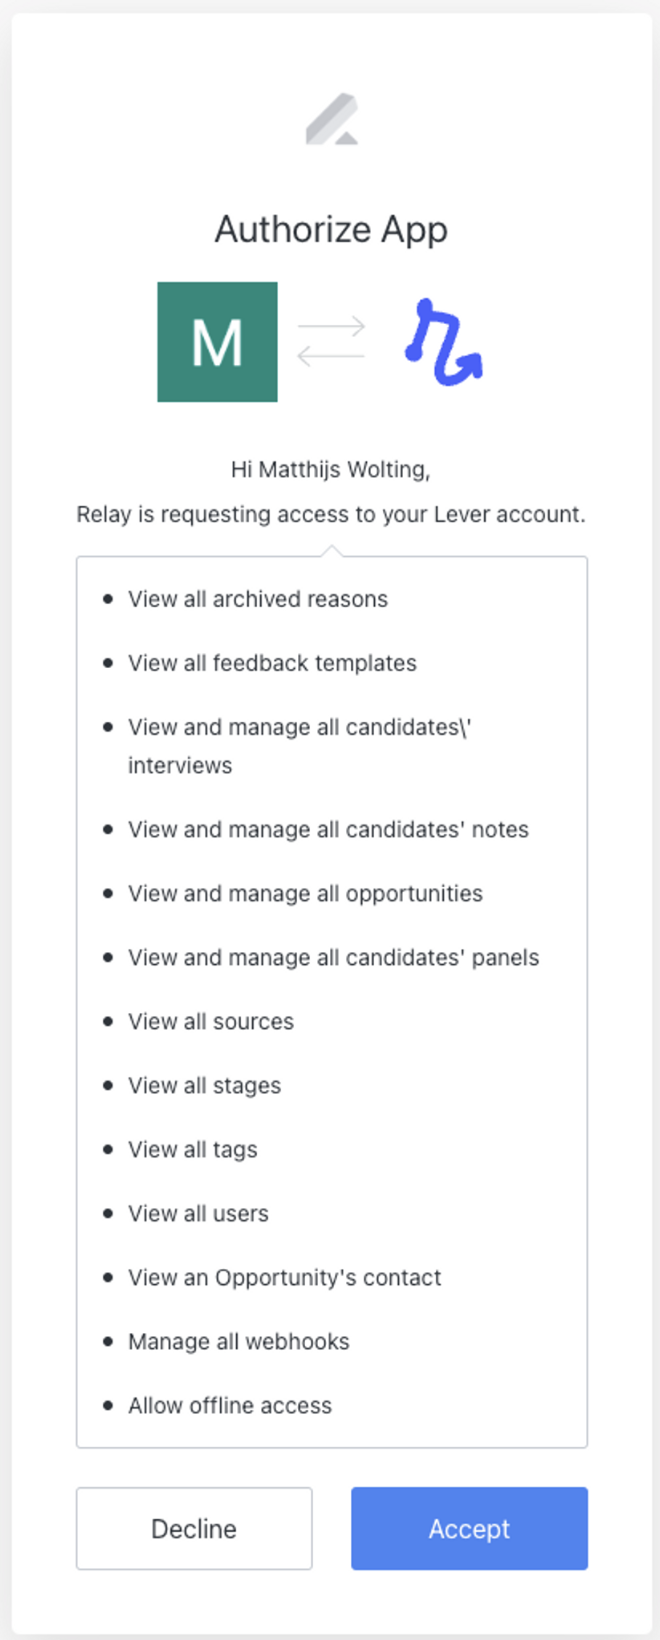Click 'View and manage all candidates' notes'
Screen dimensions: 660x1640
(328, 829)
